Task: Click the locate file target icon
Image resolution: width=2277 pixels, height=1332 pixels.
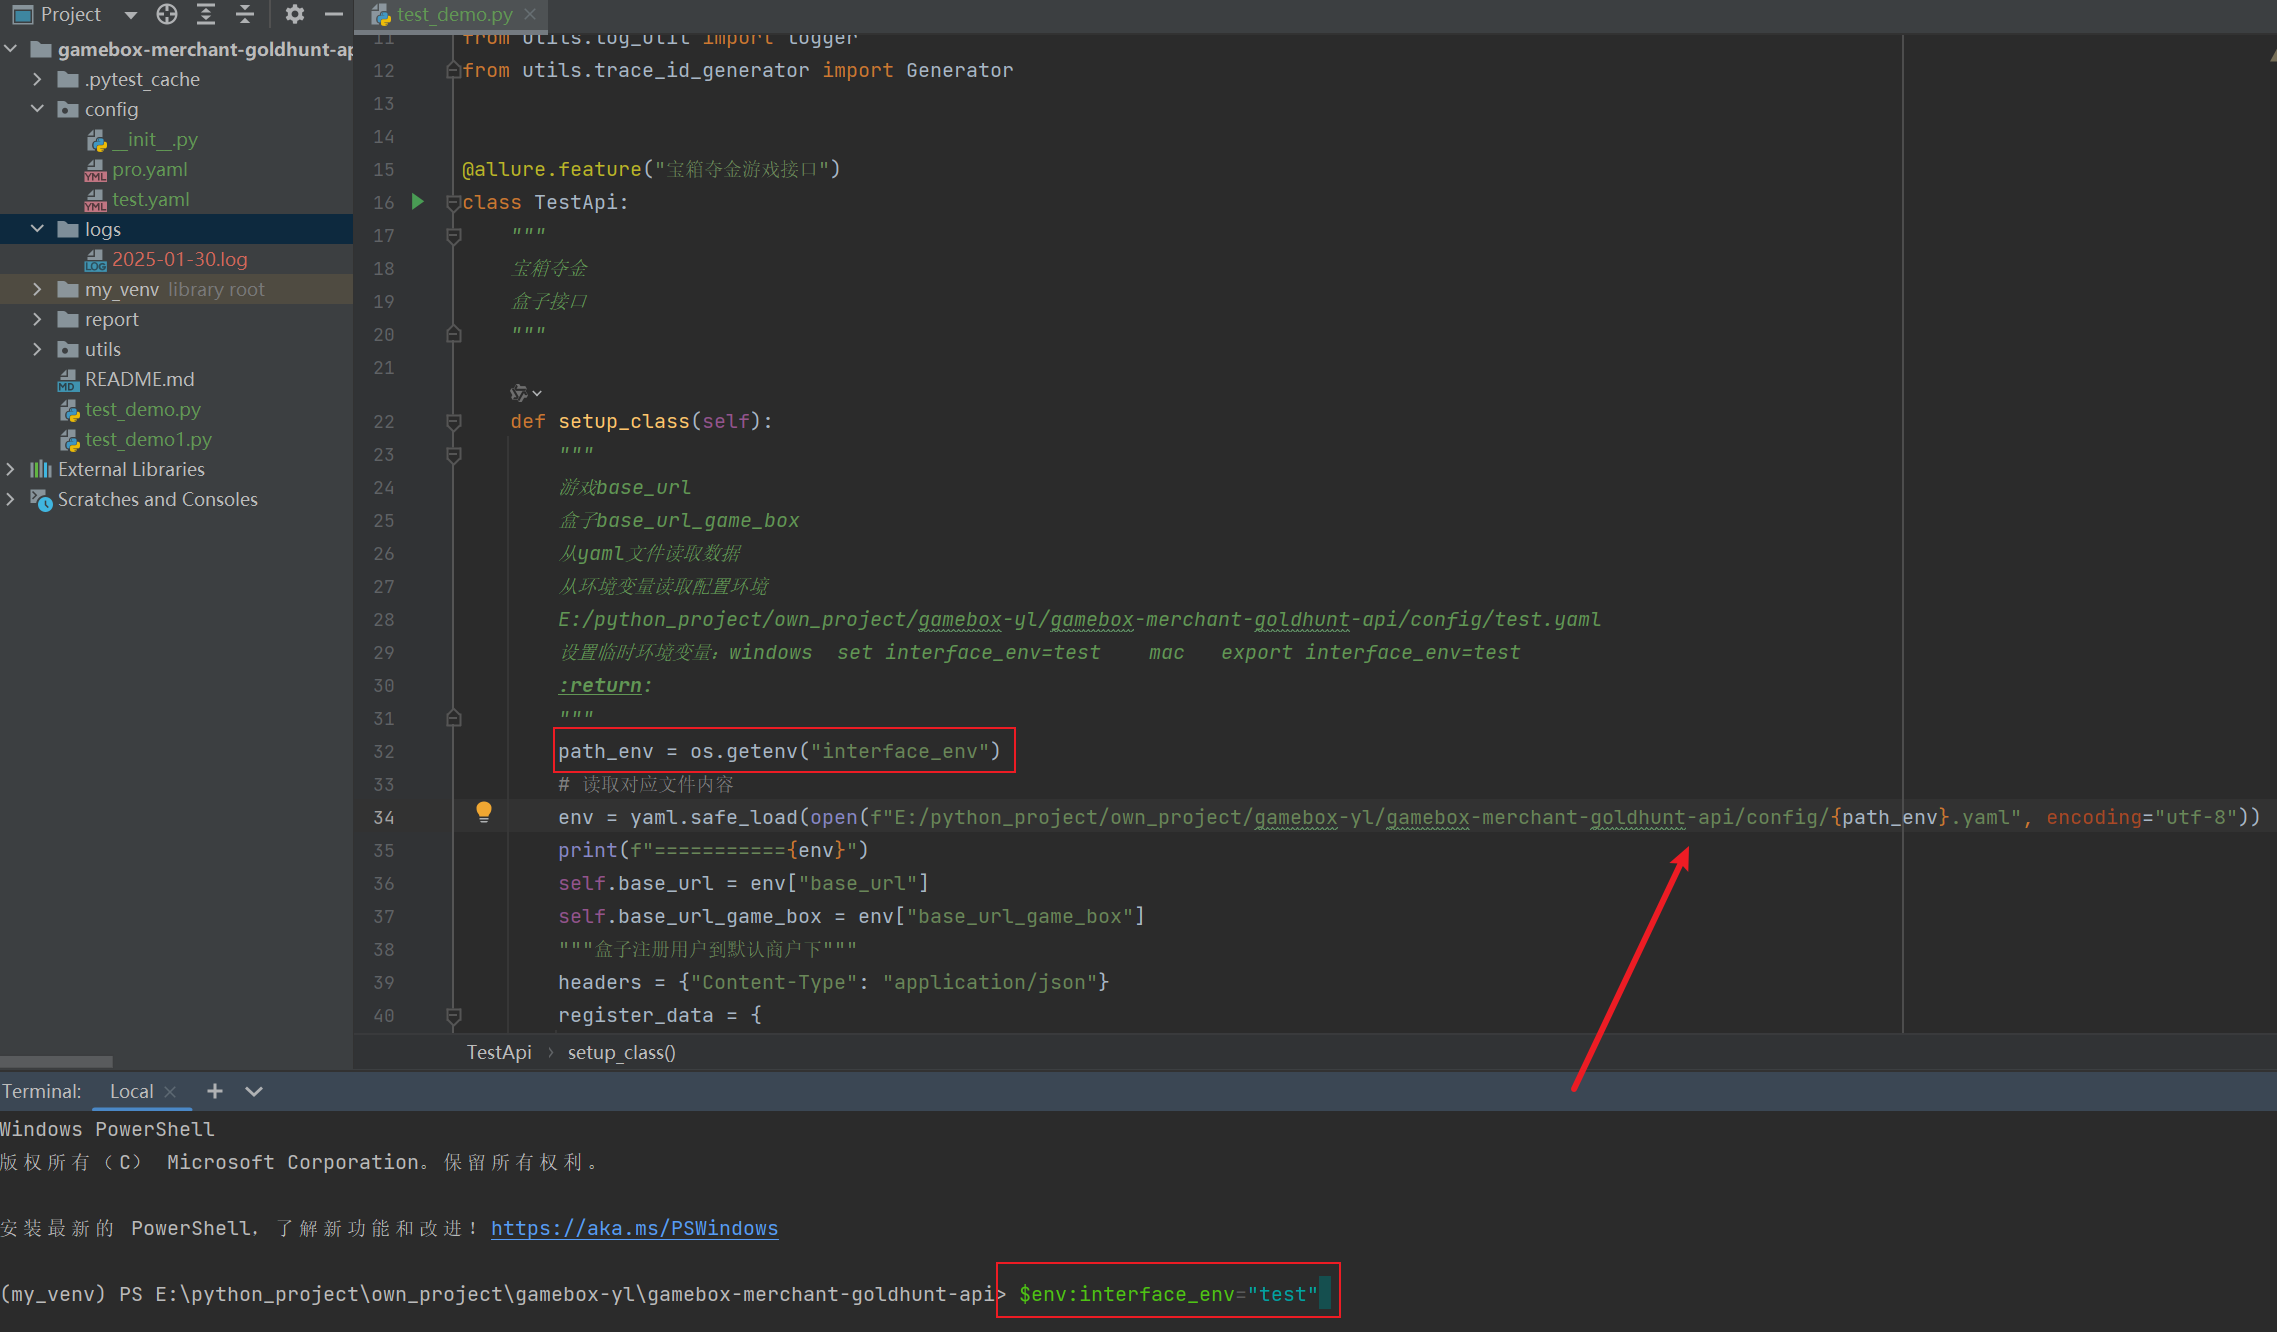Action: point(167,14)
